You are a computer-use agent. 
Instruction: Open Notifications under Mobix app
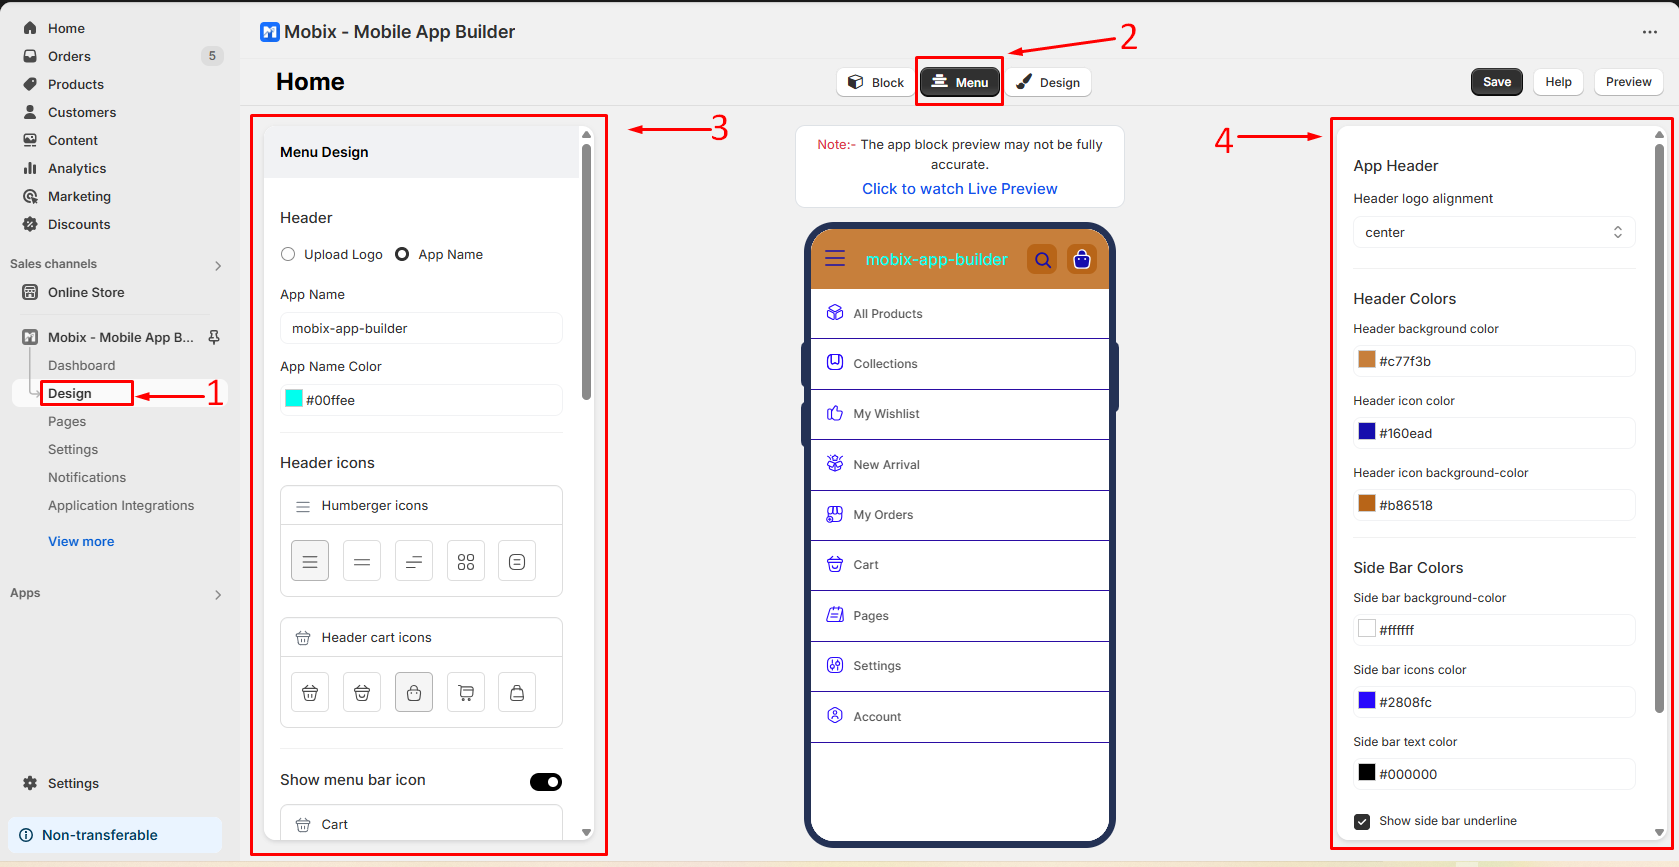(87, 477)
